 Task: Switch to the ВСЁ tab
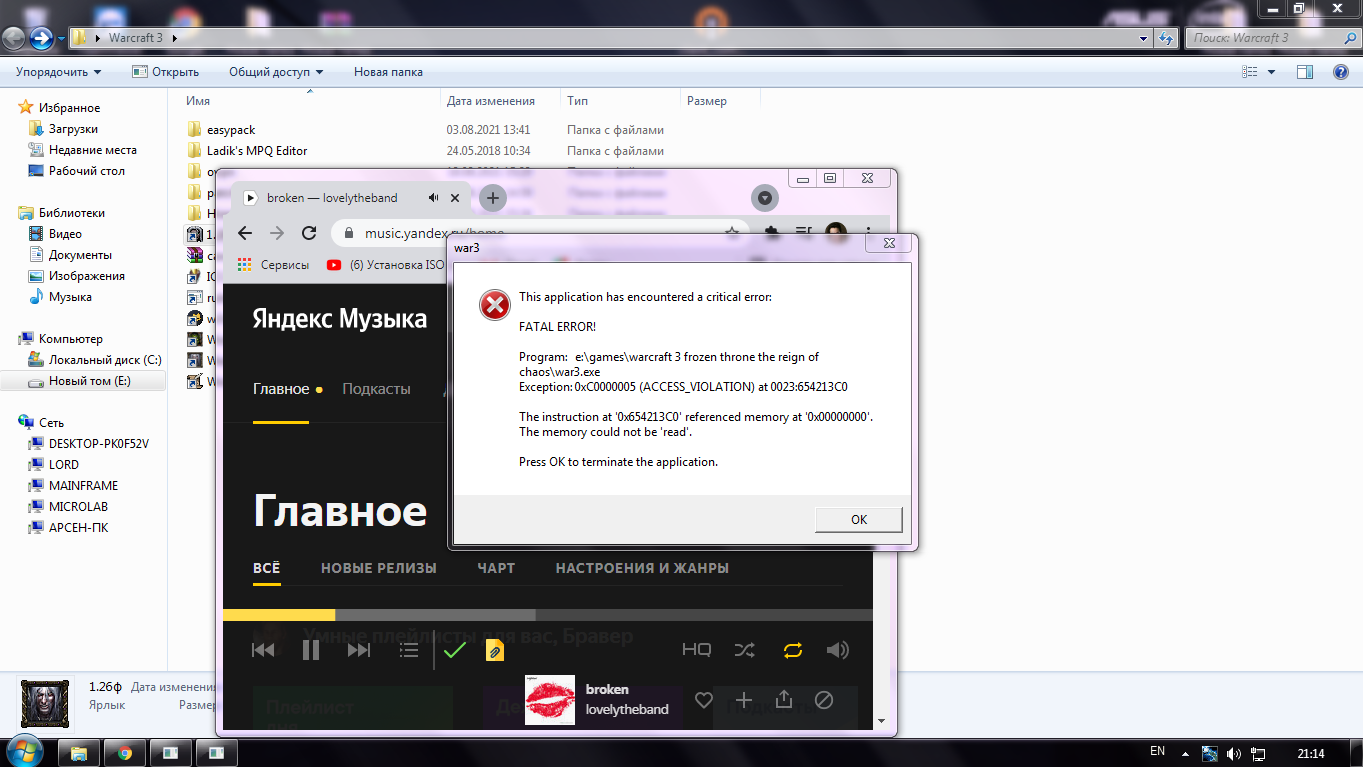coord(267,568)
